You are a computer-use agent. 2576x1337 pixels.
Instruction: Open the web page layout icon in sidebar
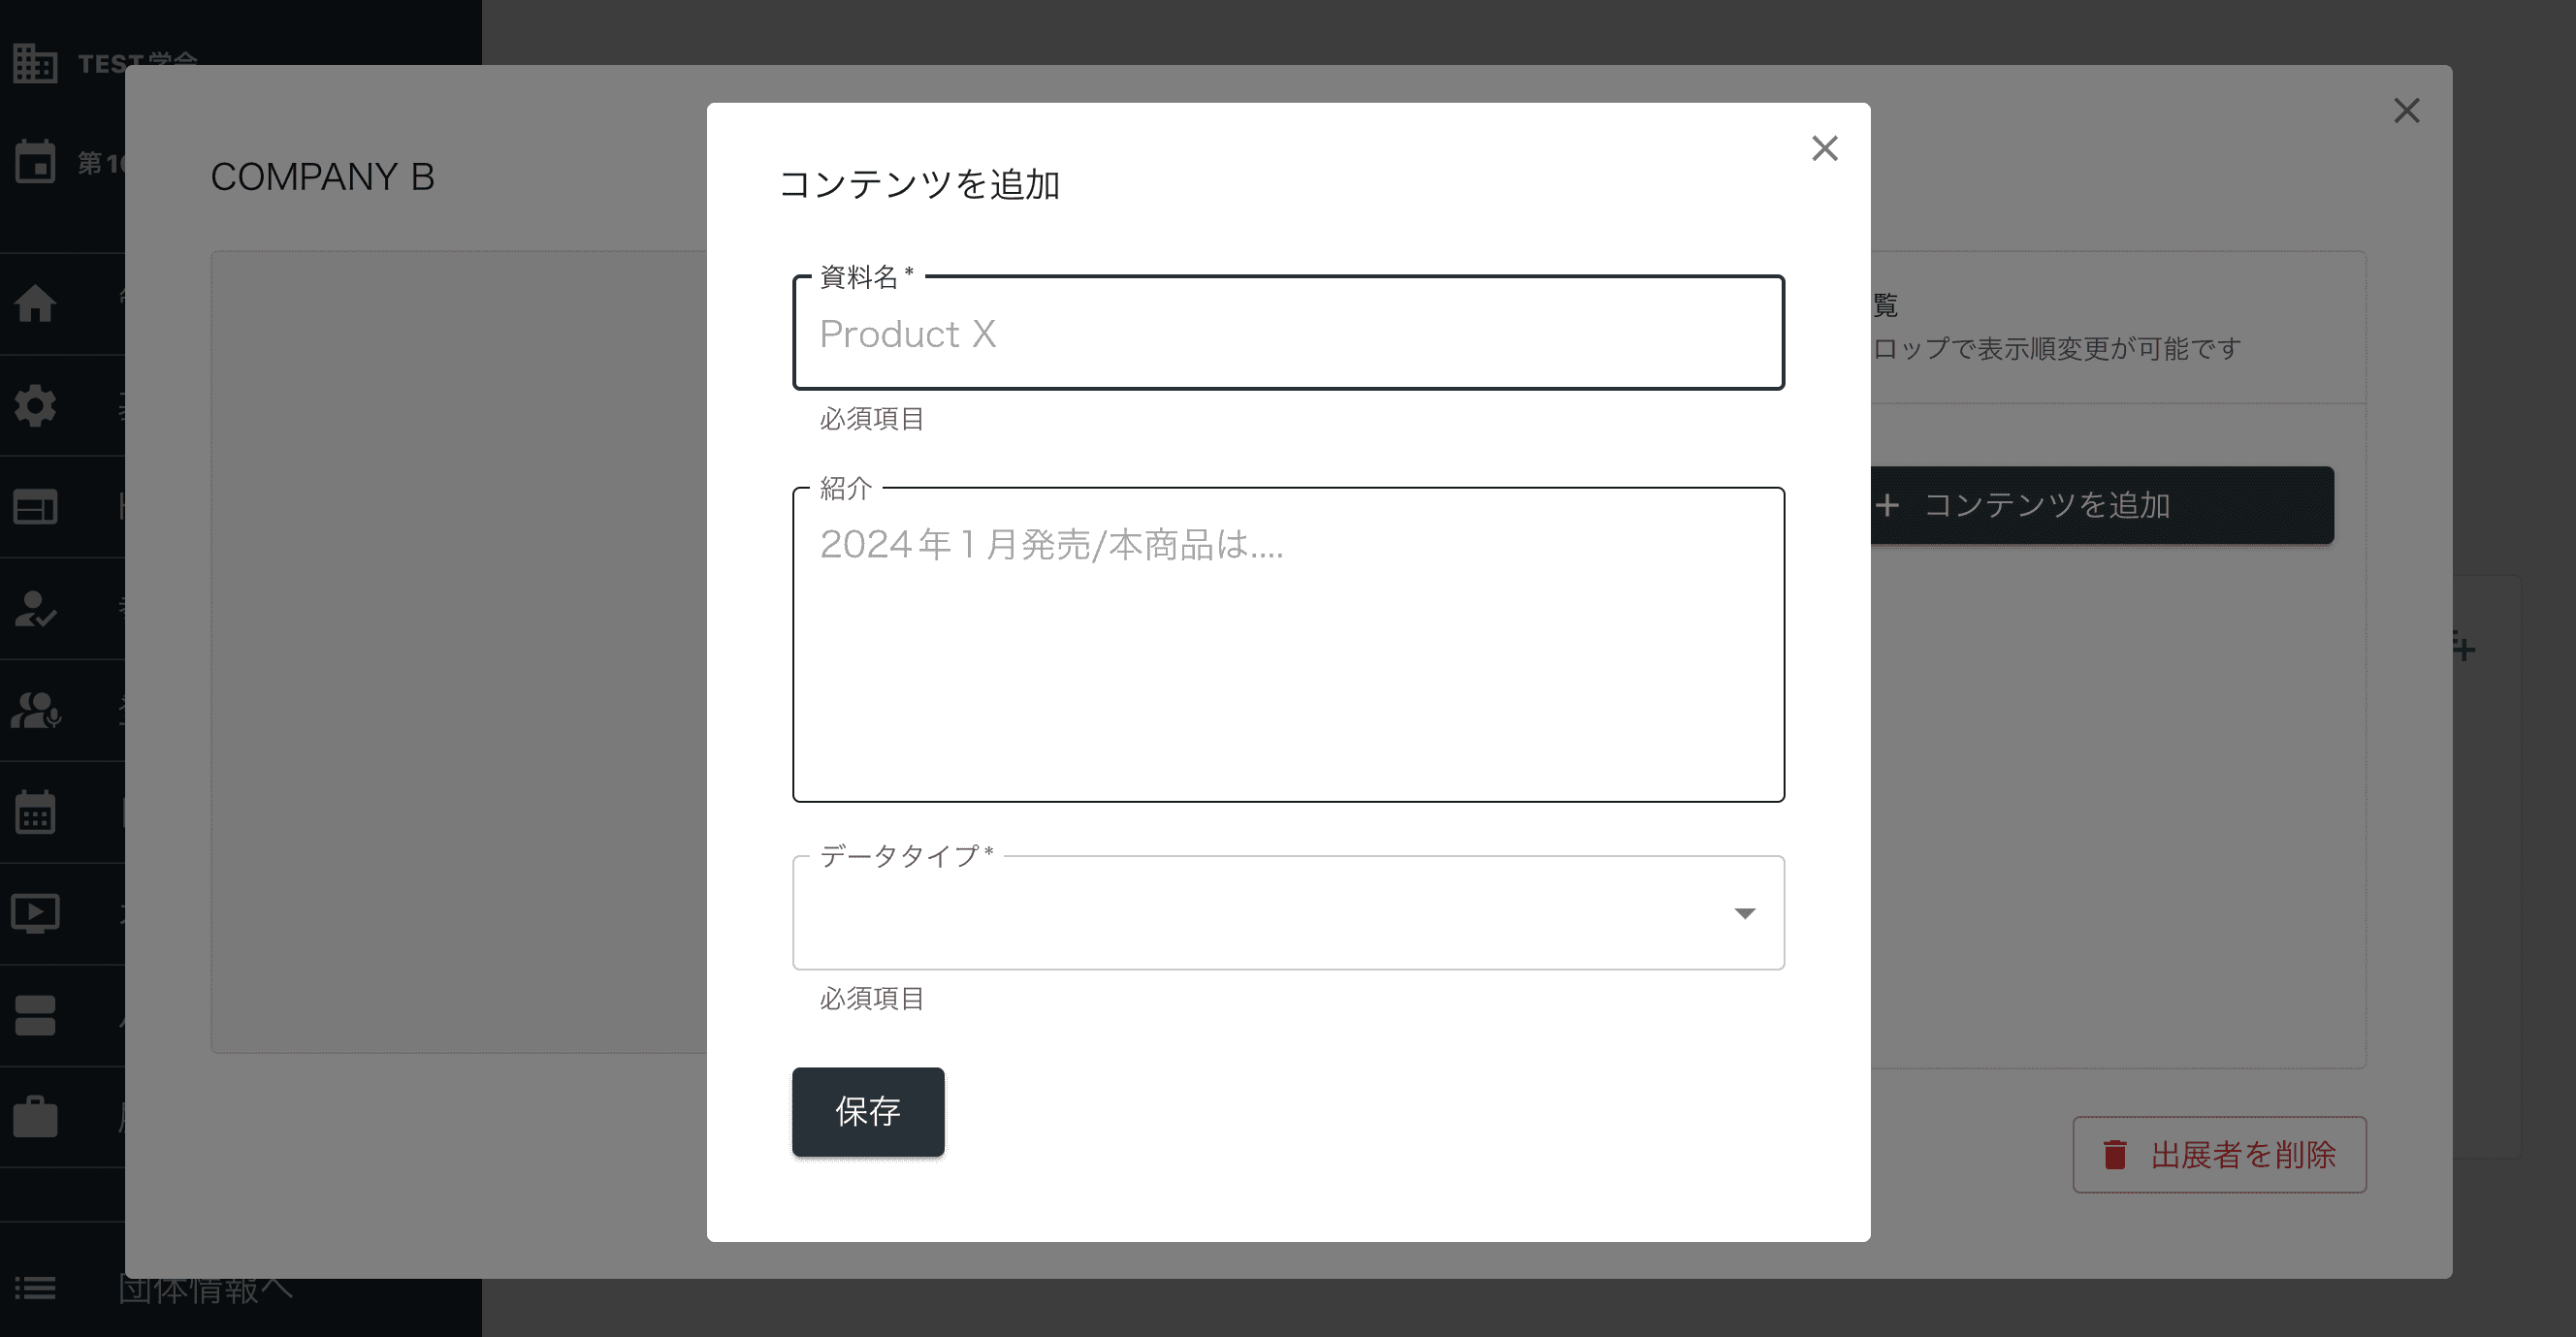pyautogui.click(x=35, y=507)
